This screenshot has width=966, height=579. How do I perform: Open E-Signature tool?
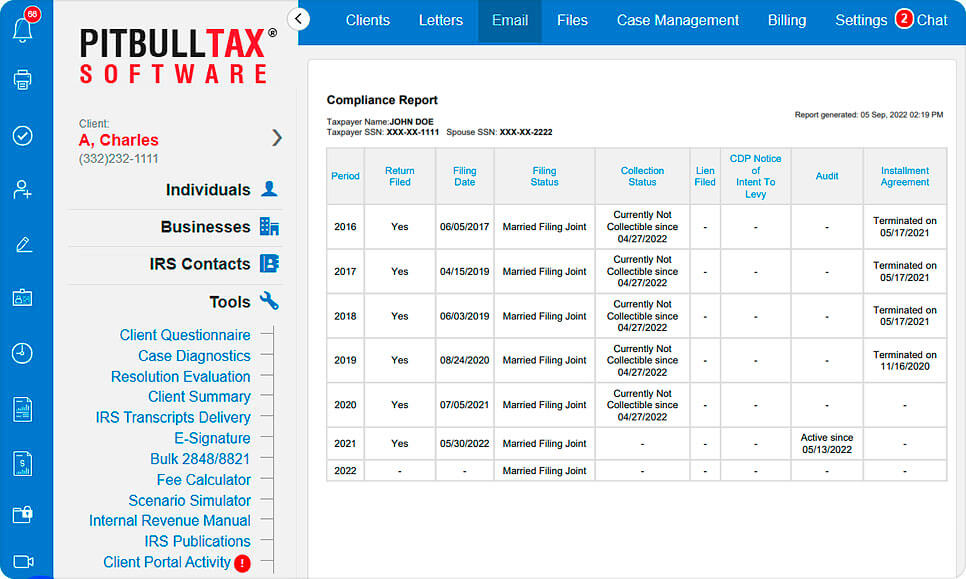(212, 439)
